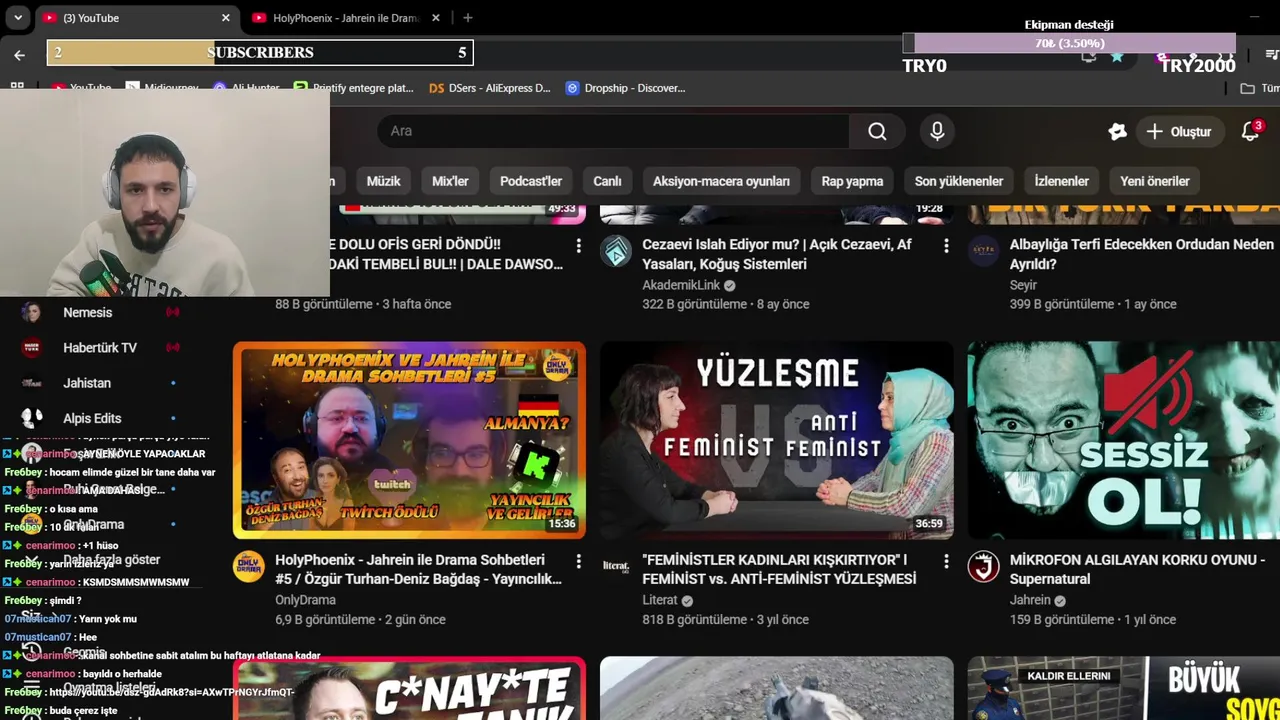1280x720 pixels.
Task: Open the all bookmarks folder
Action: coord(1259,88)
